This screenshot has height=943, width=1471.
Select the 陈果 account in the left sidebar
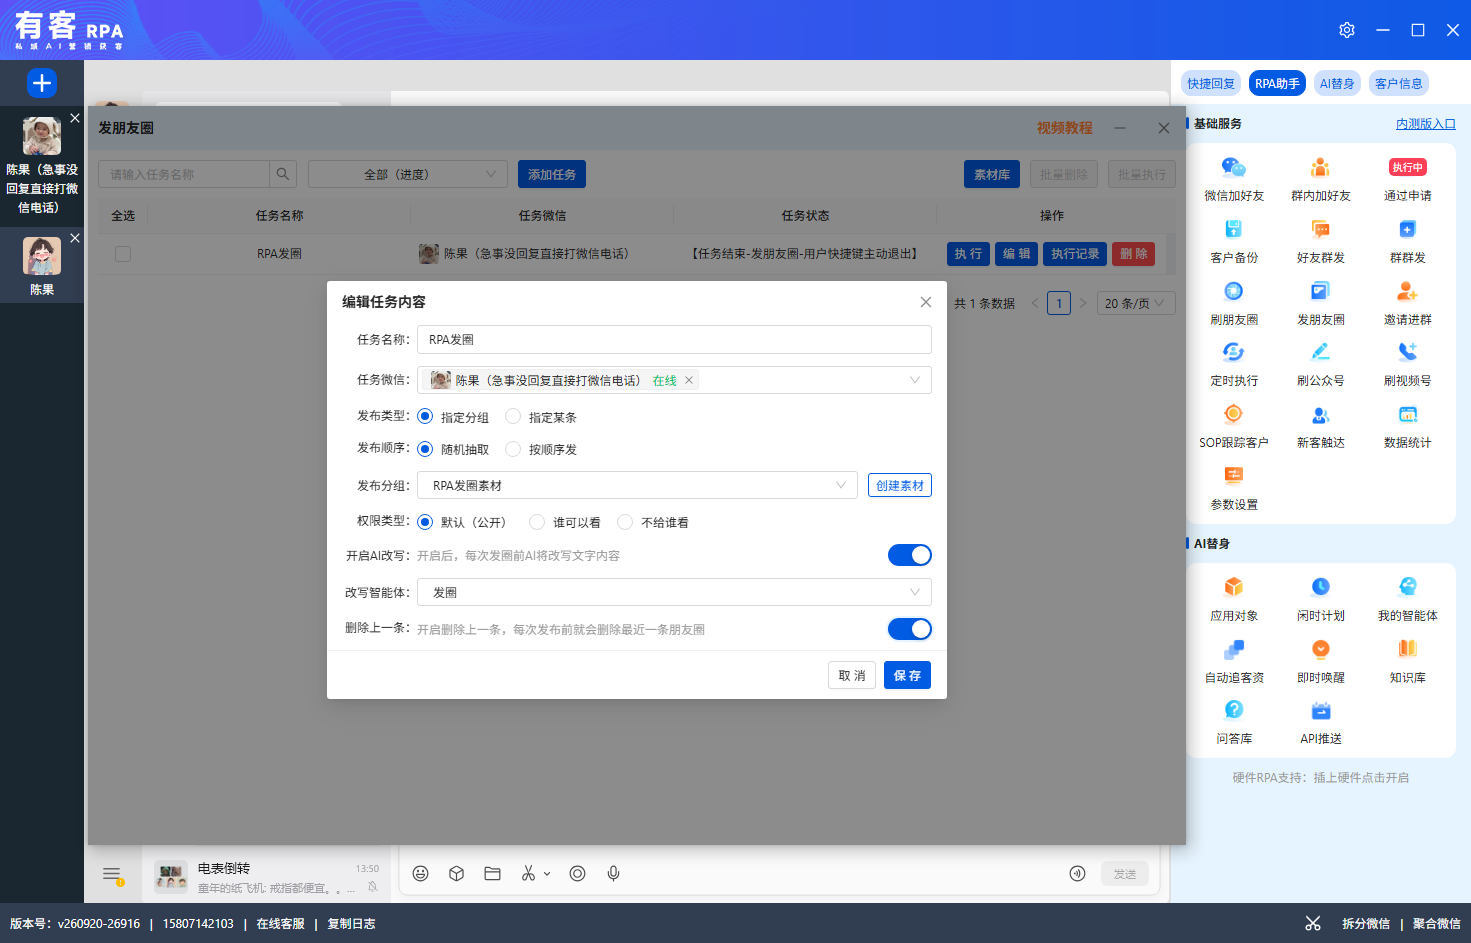42,266
